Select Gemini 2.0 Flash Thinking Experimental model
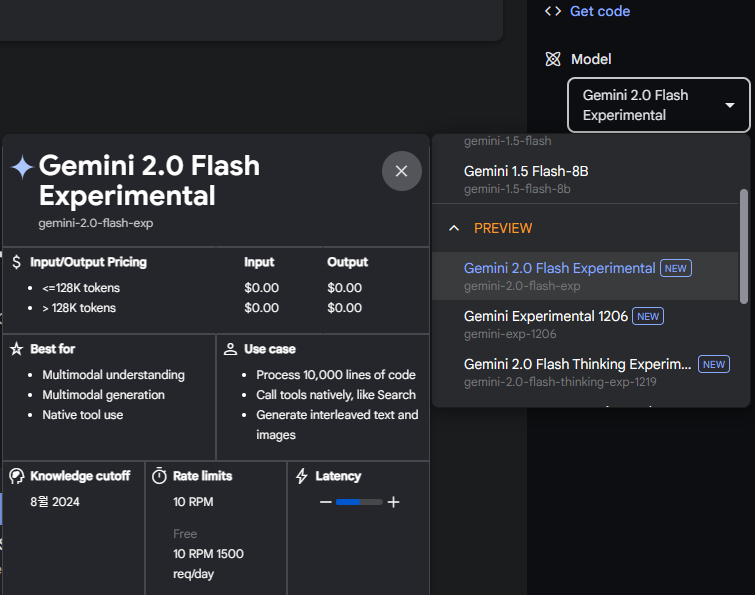 pos(585,372)
